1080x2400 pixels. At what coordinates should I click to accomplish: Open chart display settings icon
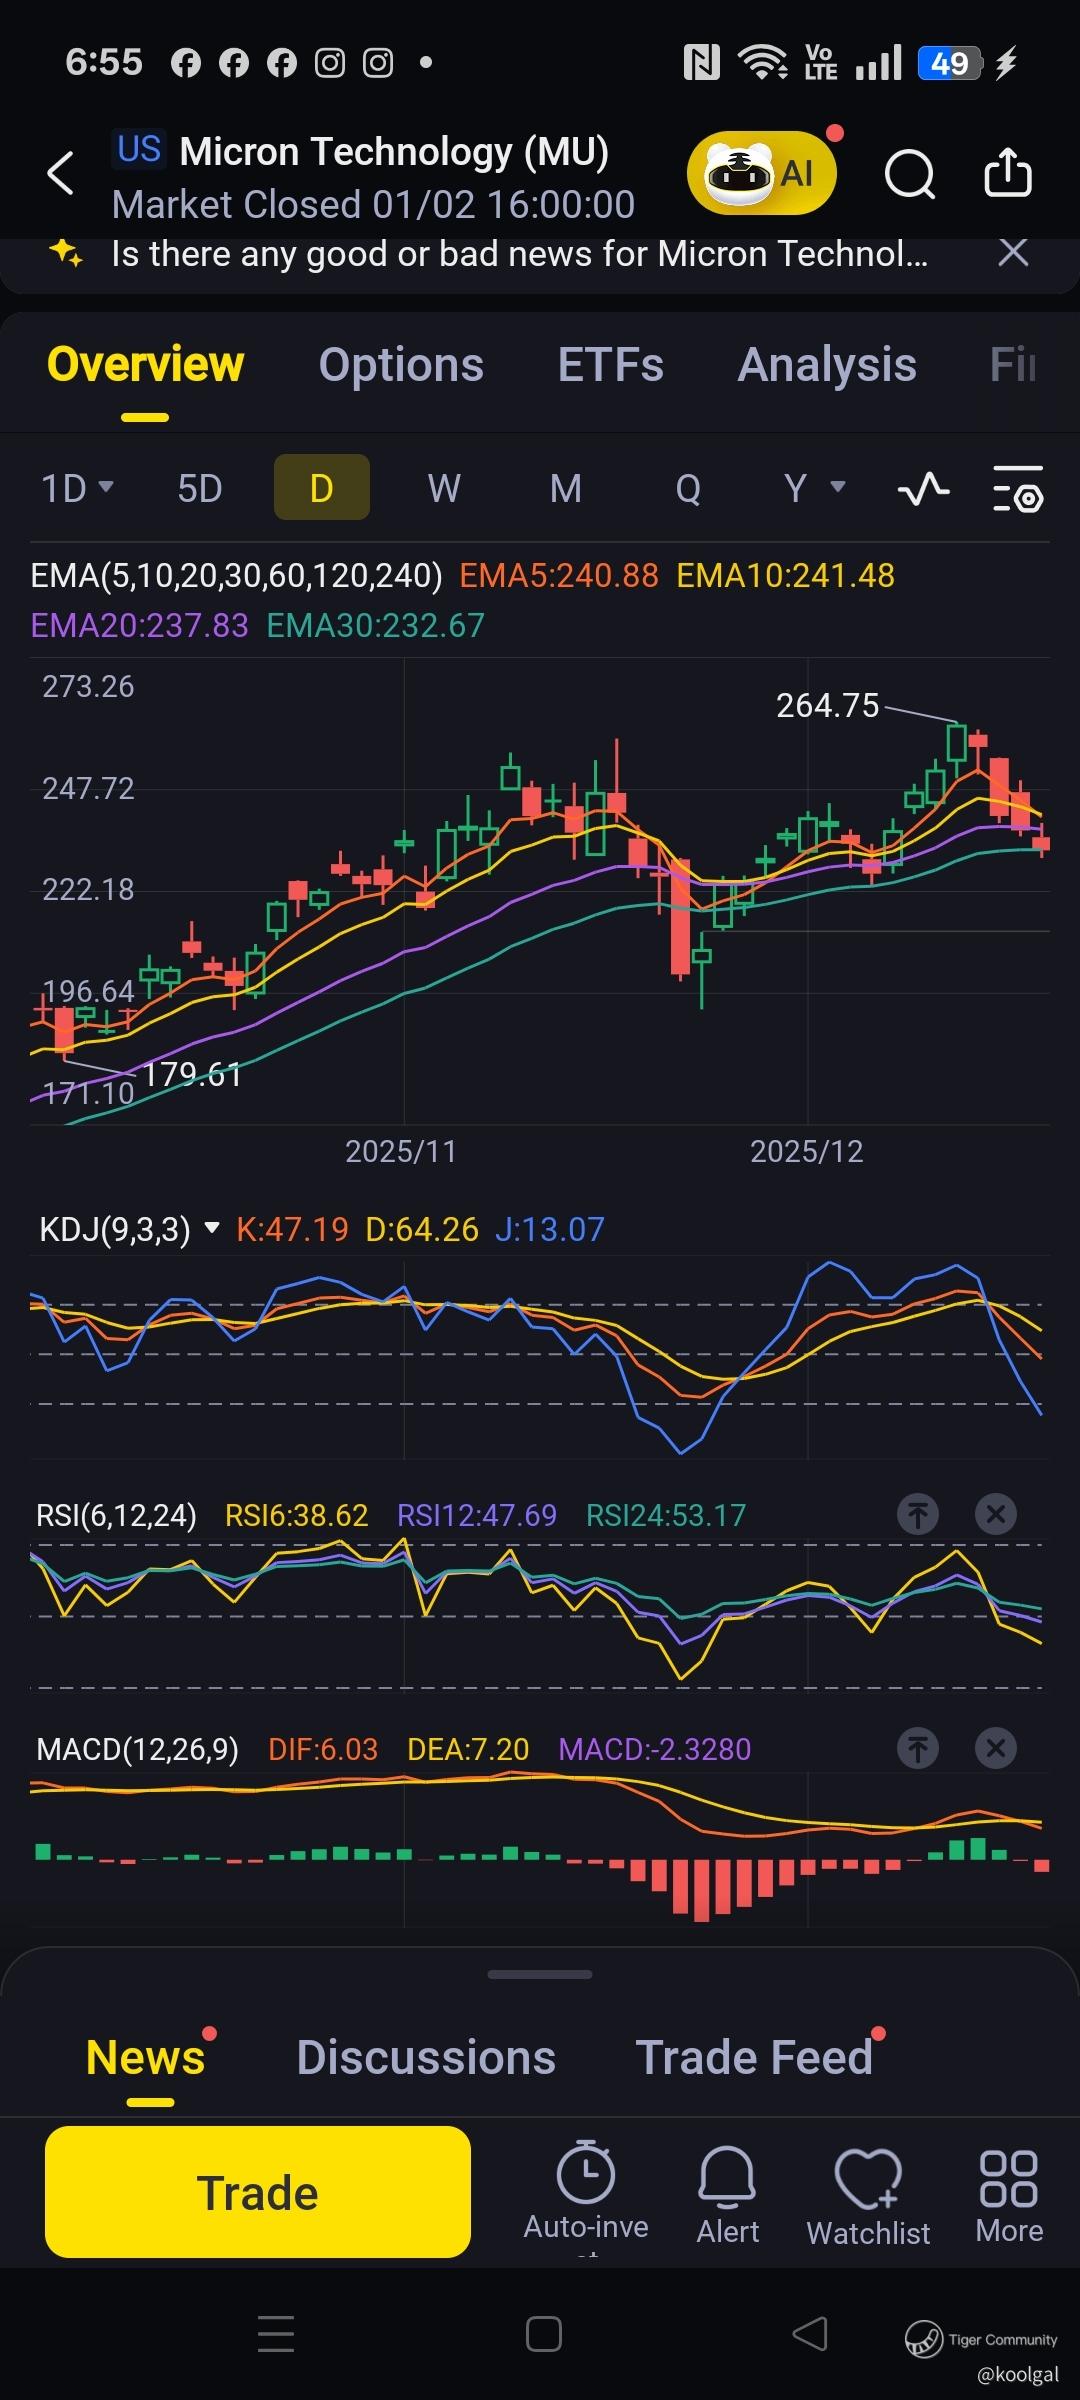pos(1018,489)
